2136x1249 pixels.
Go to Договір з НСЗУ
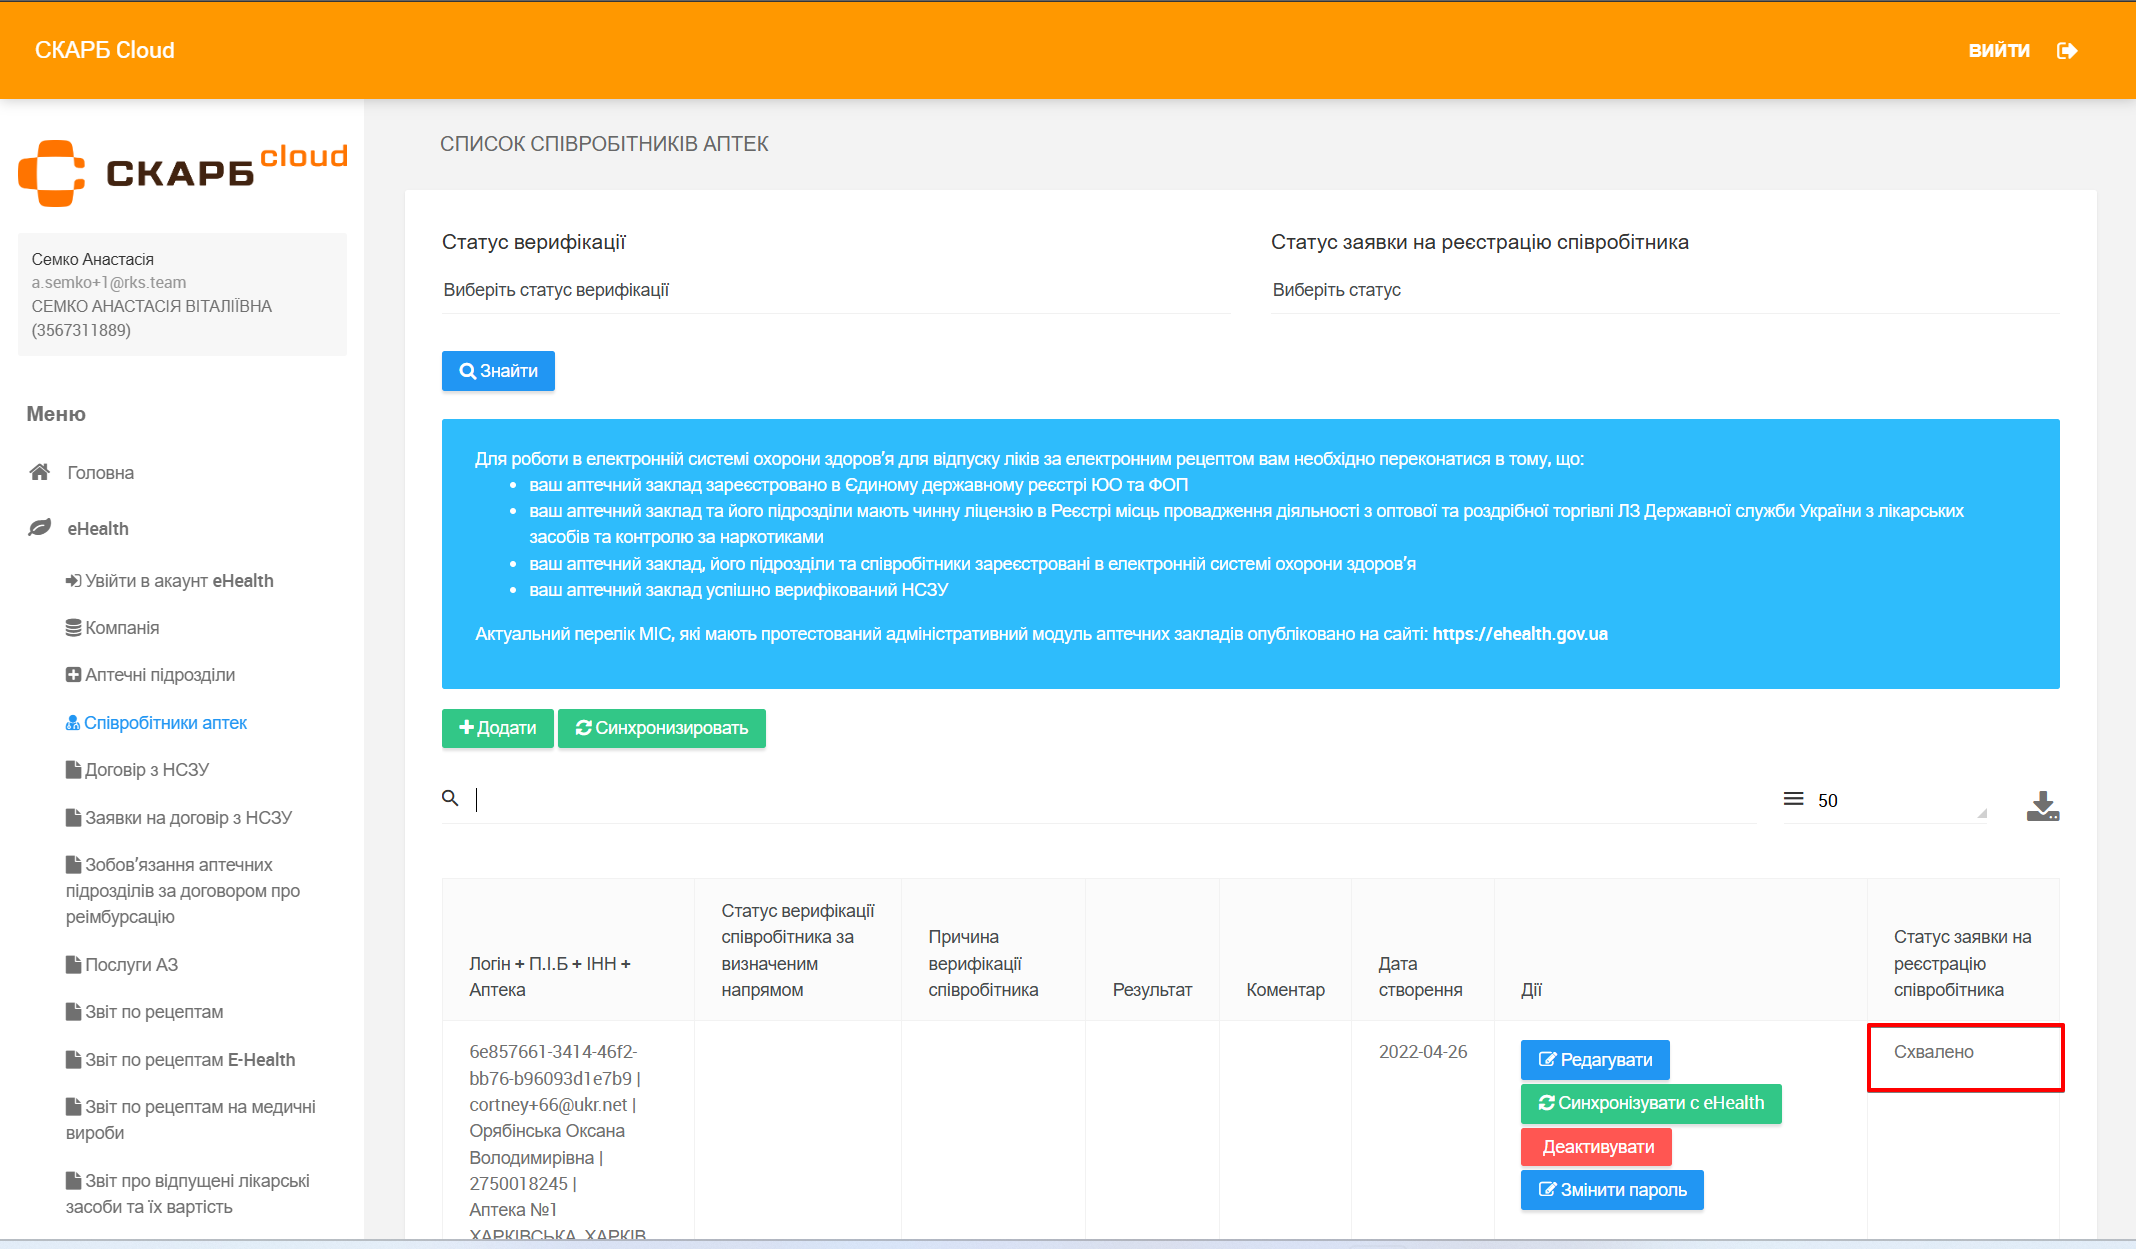[146, 770]
